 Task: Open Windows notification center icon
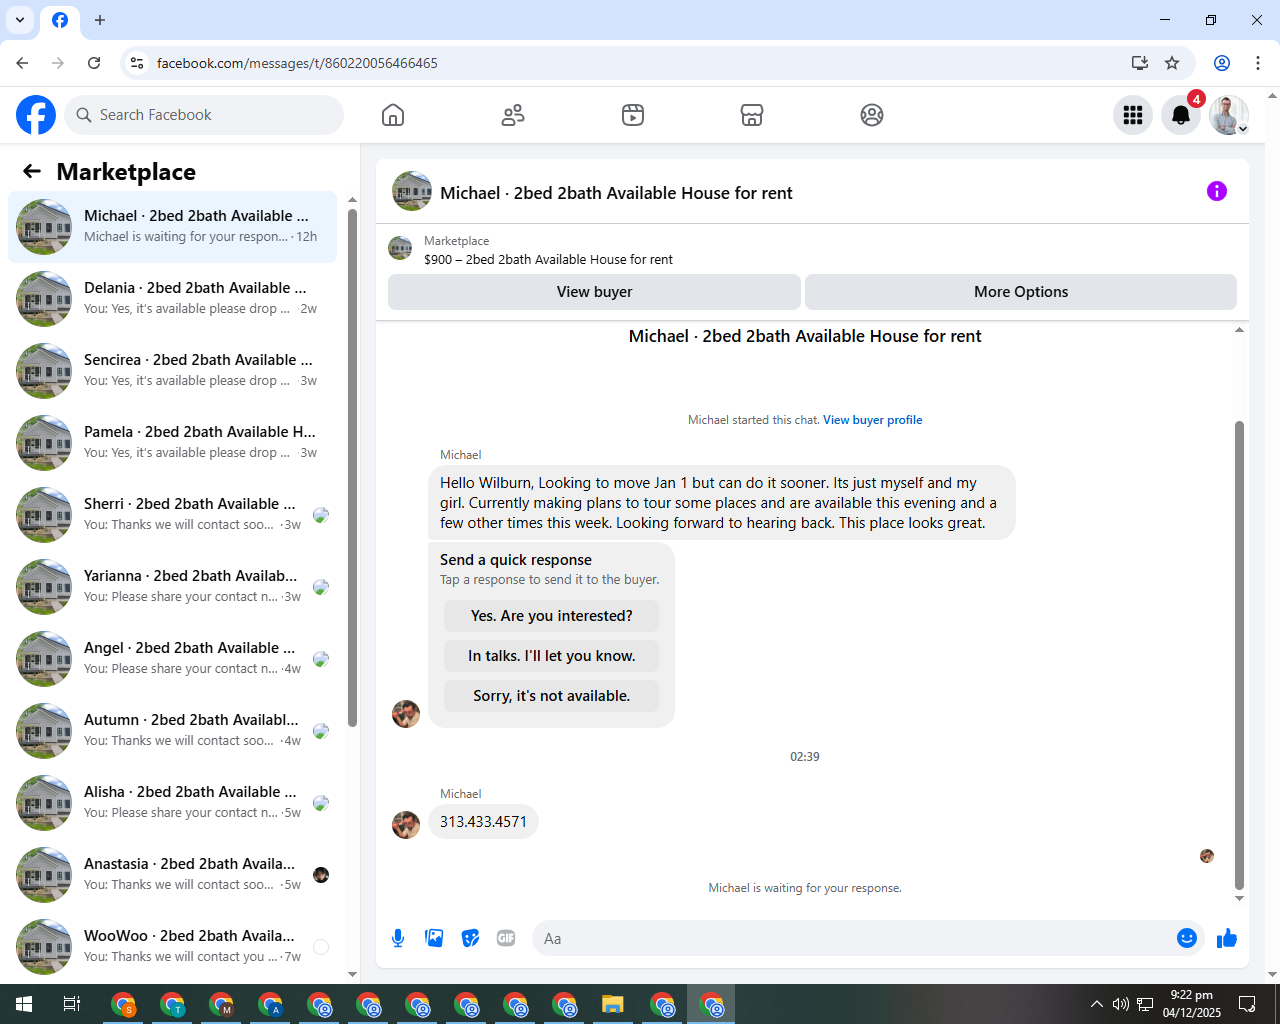pos(1247,1004)
